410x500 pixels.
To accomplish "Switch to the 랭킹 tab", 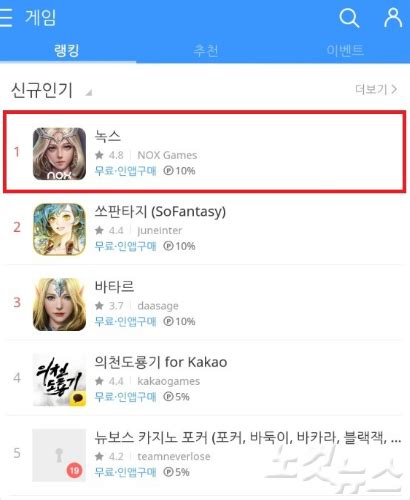I will [x=67, y=50].
